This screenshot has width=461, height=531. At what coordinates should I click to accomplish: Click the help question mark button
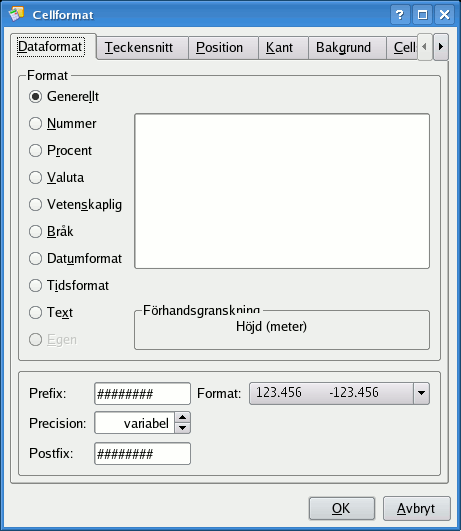coord(400,15)
